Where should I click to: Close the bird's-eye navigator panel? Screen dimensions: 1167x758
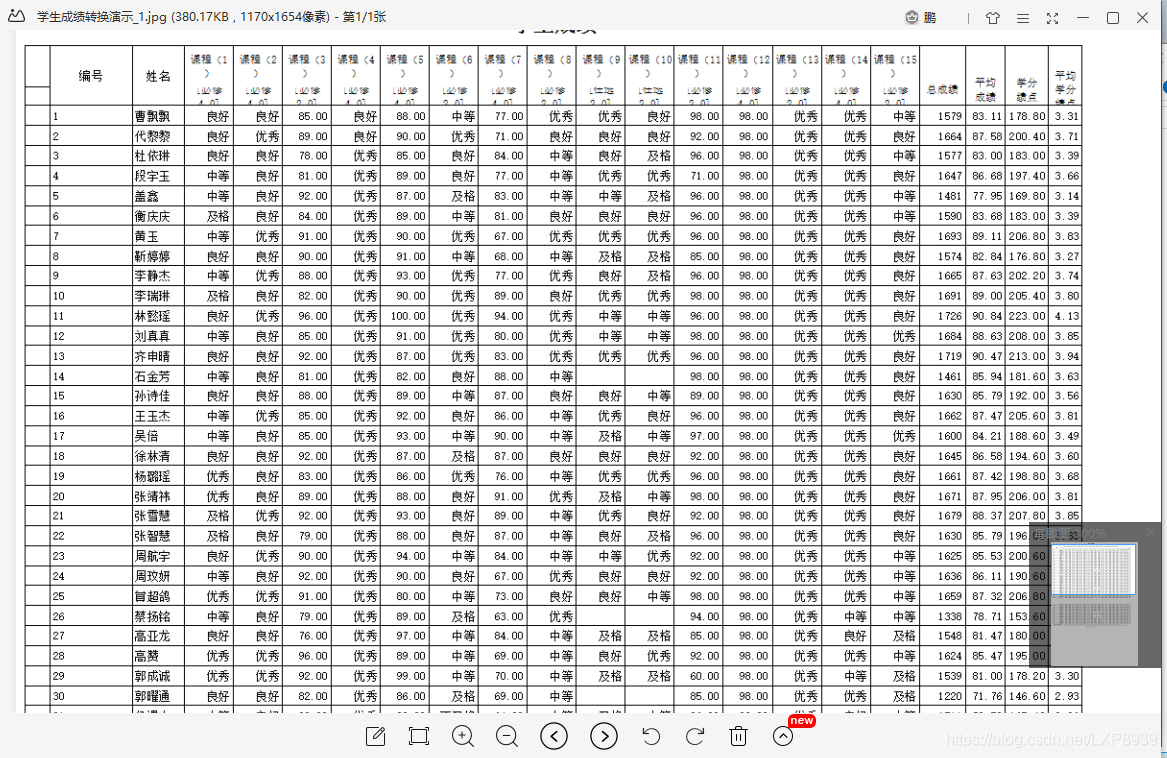tap(1151, 532)
